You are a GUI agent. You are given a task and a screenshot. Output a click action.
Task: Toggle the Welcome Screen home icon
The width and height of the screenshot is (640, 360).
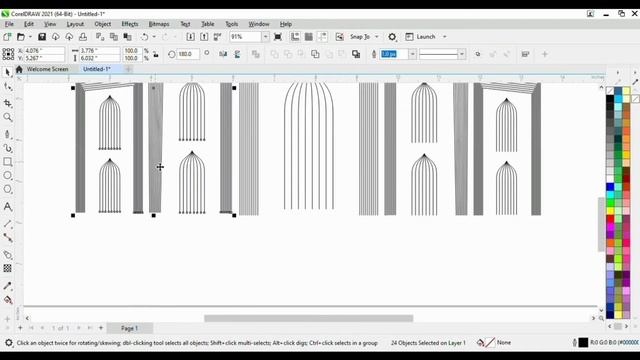(19, 69)
